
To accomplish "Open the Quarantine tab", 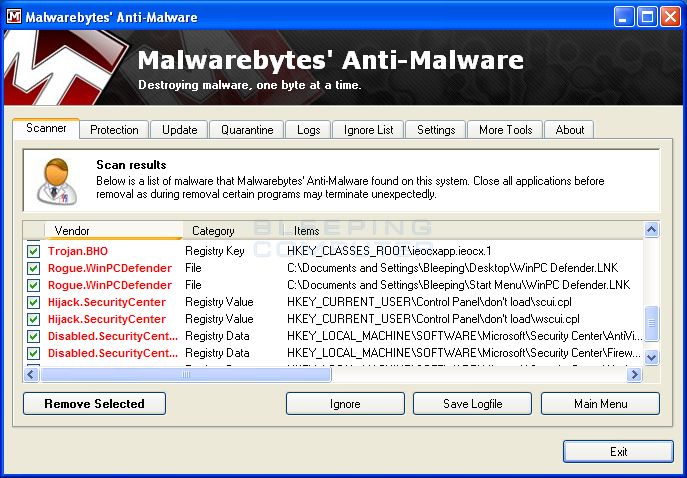I will [x=247, y=130].
